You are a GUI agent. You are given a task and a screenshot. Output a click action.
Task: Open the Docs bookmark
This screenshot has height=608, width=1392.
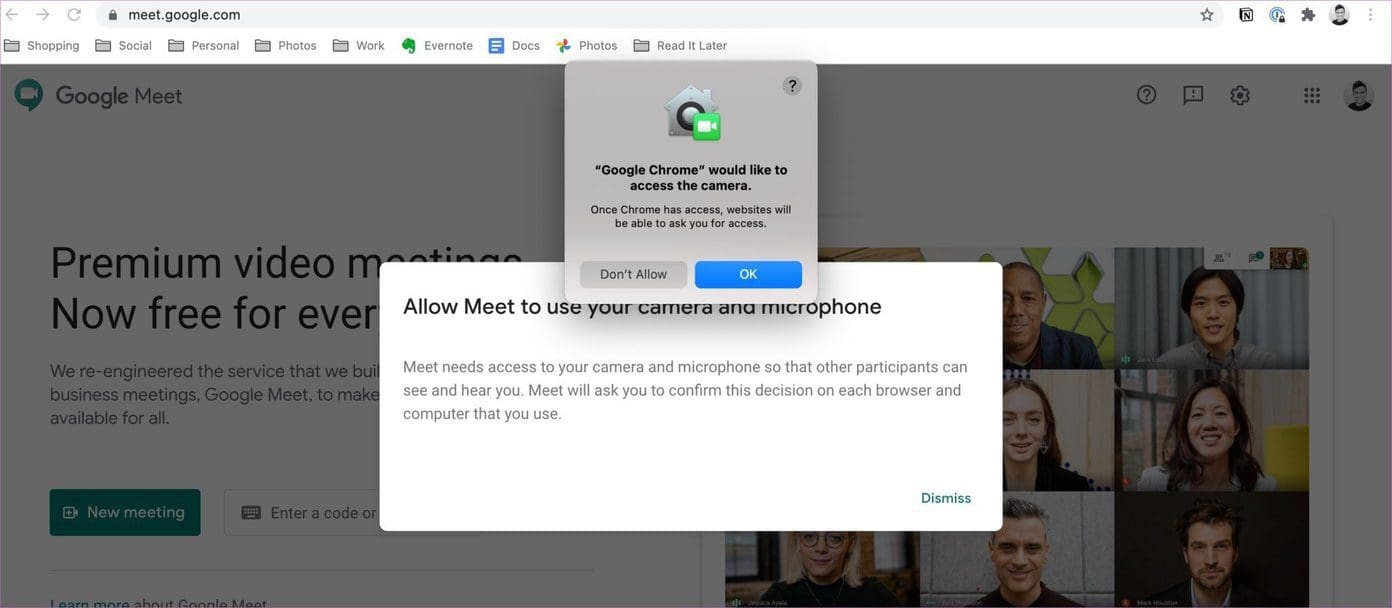514,45
